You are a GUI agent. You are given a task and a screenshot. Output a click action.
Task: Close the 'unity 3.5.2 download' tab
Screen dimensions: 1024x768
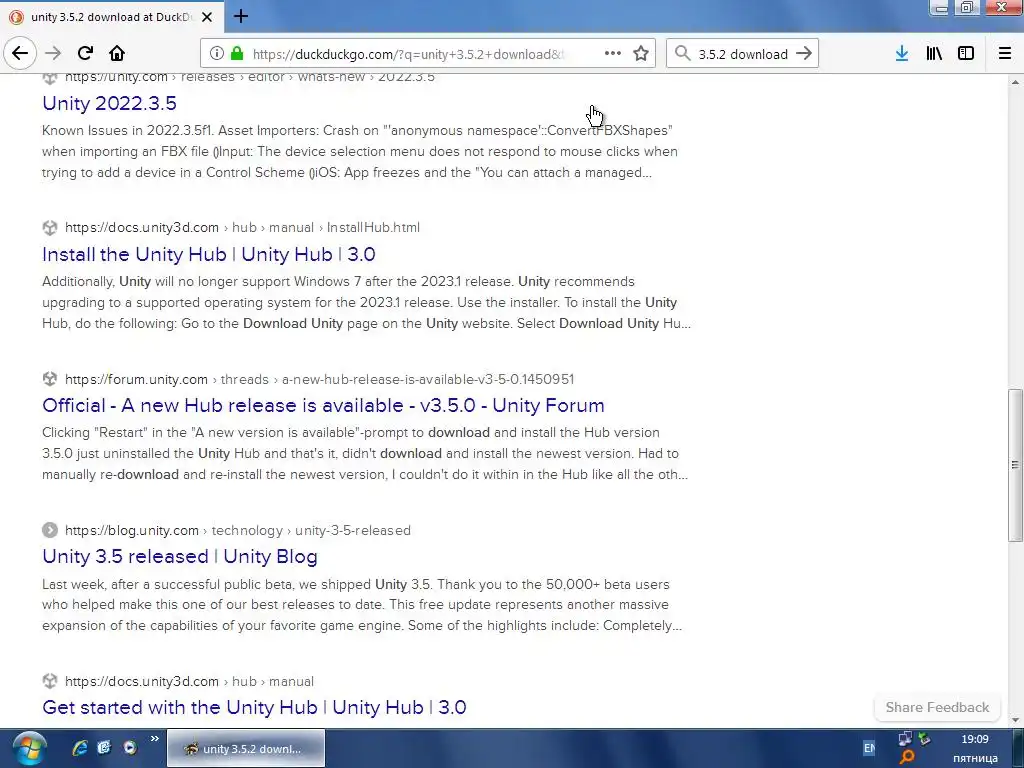click(x=207, y=17)
